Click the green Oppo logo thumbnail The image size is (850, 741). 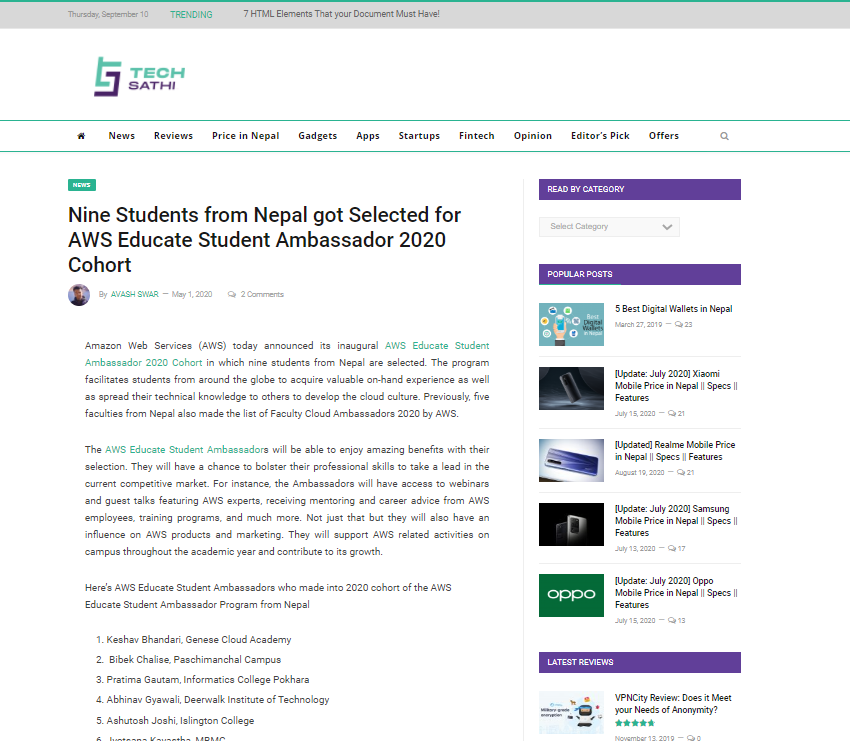(571, 595)
